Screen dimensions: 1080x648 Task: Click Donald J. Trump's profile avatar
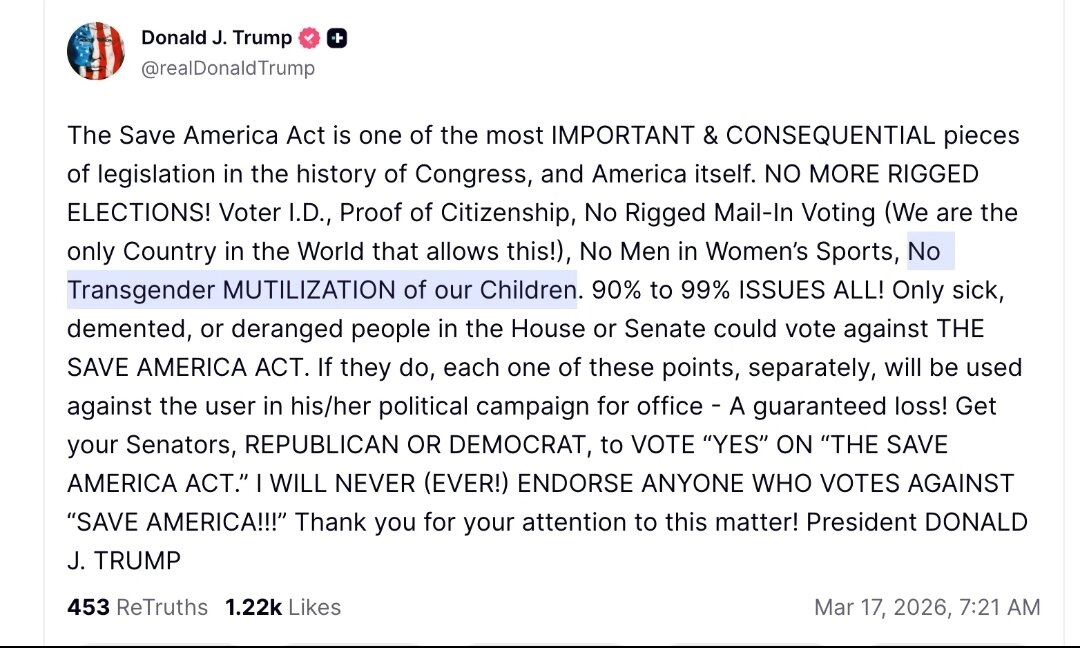pos(96,52)
